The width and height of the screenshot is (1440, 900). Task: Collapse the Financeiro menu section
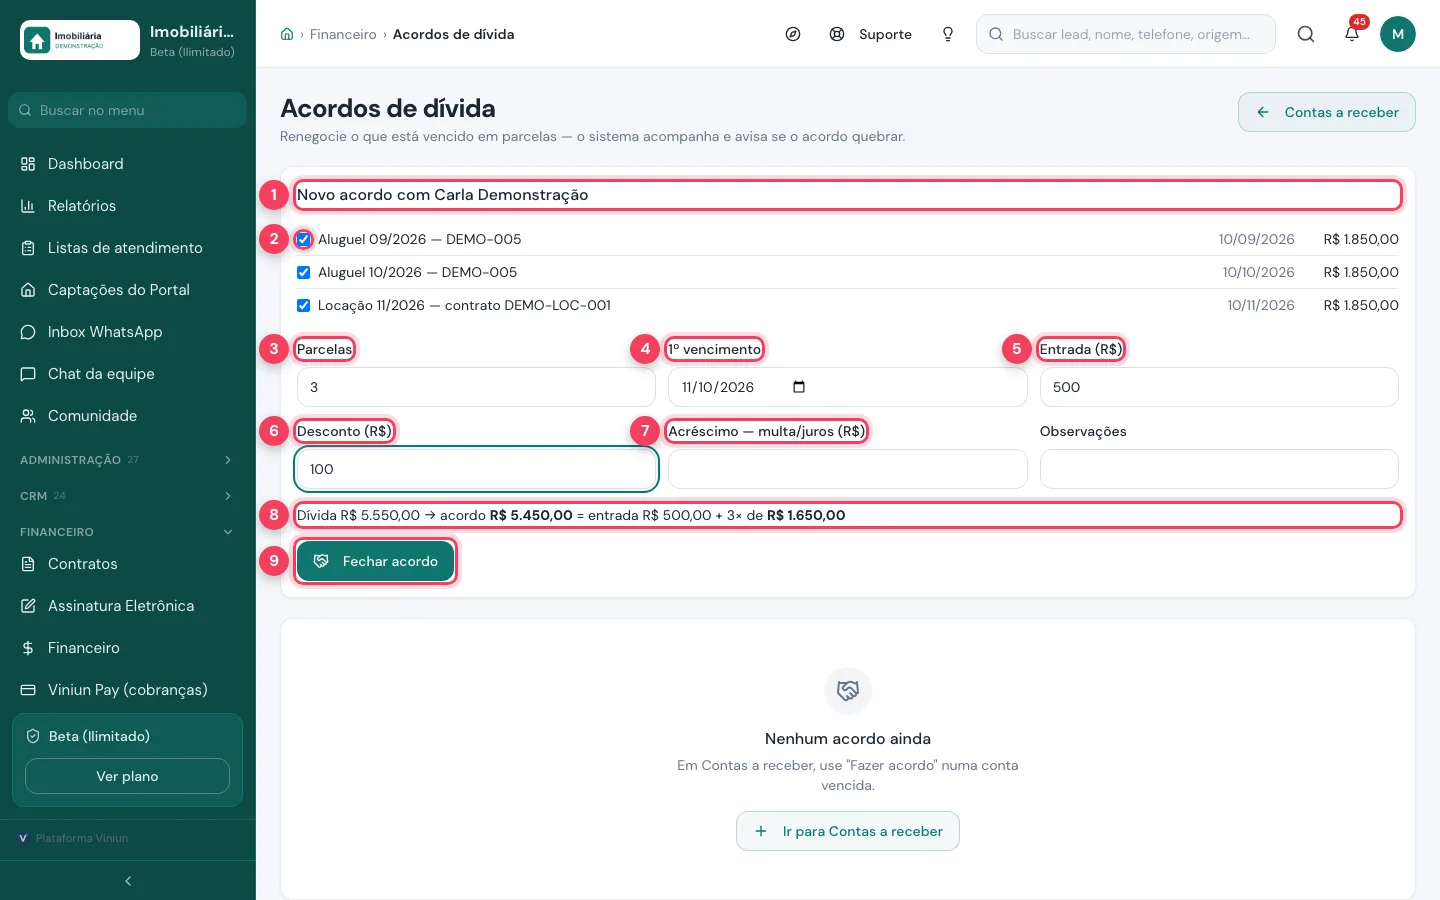tap(128, 532)
